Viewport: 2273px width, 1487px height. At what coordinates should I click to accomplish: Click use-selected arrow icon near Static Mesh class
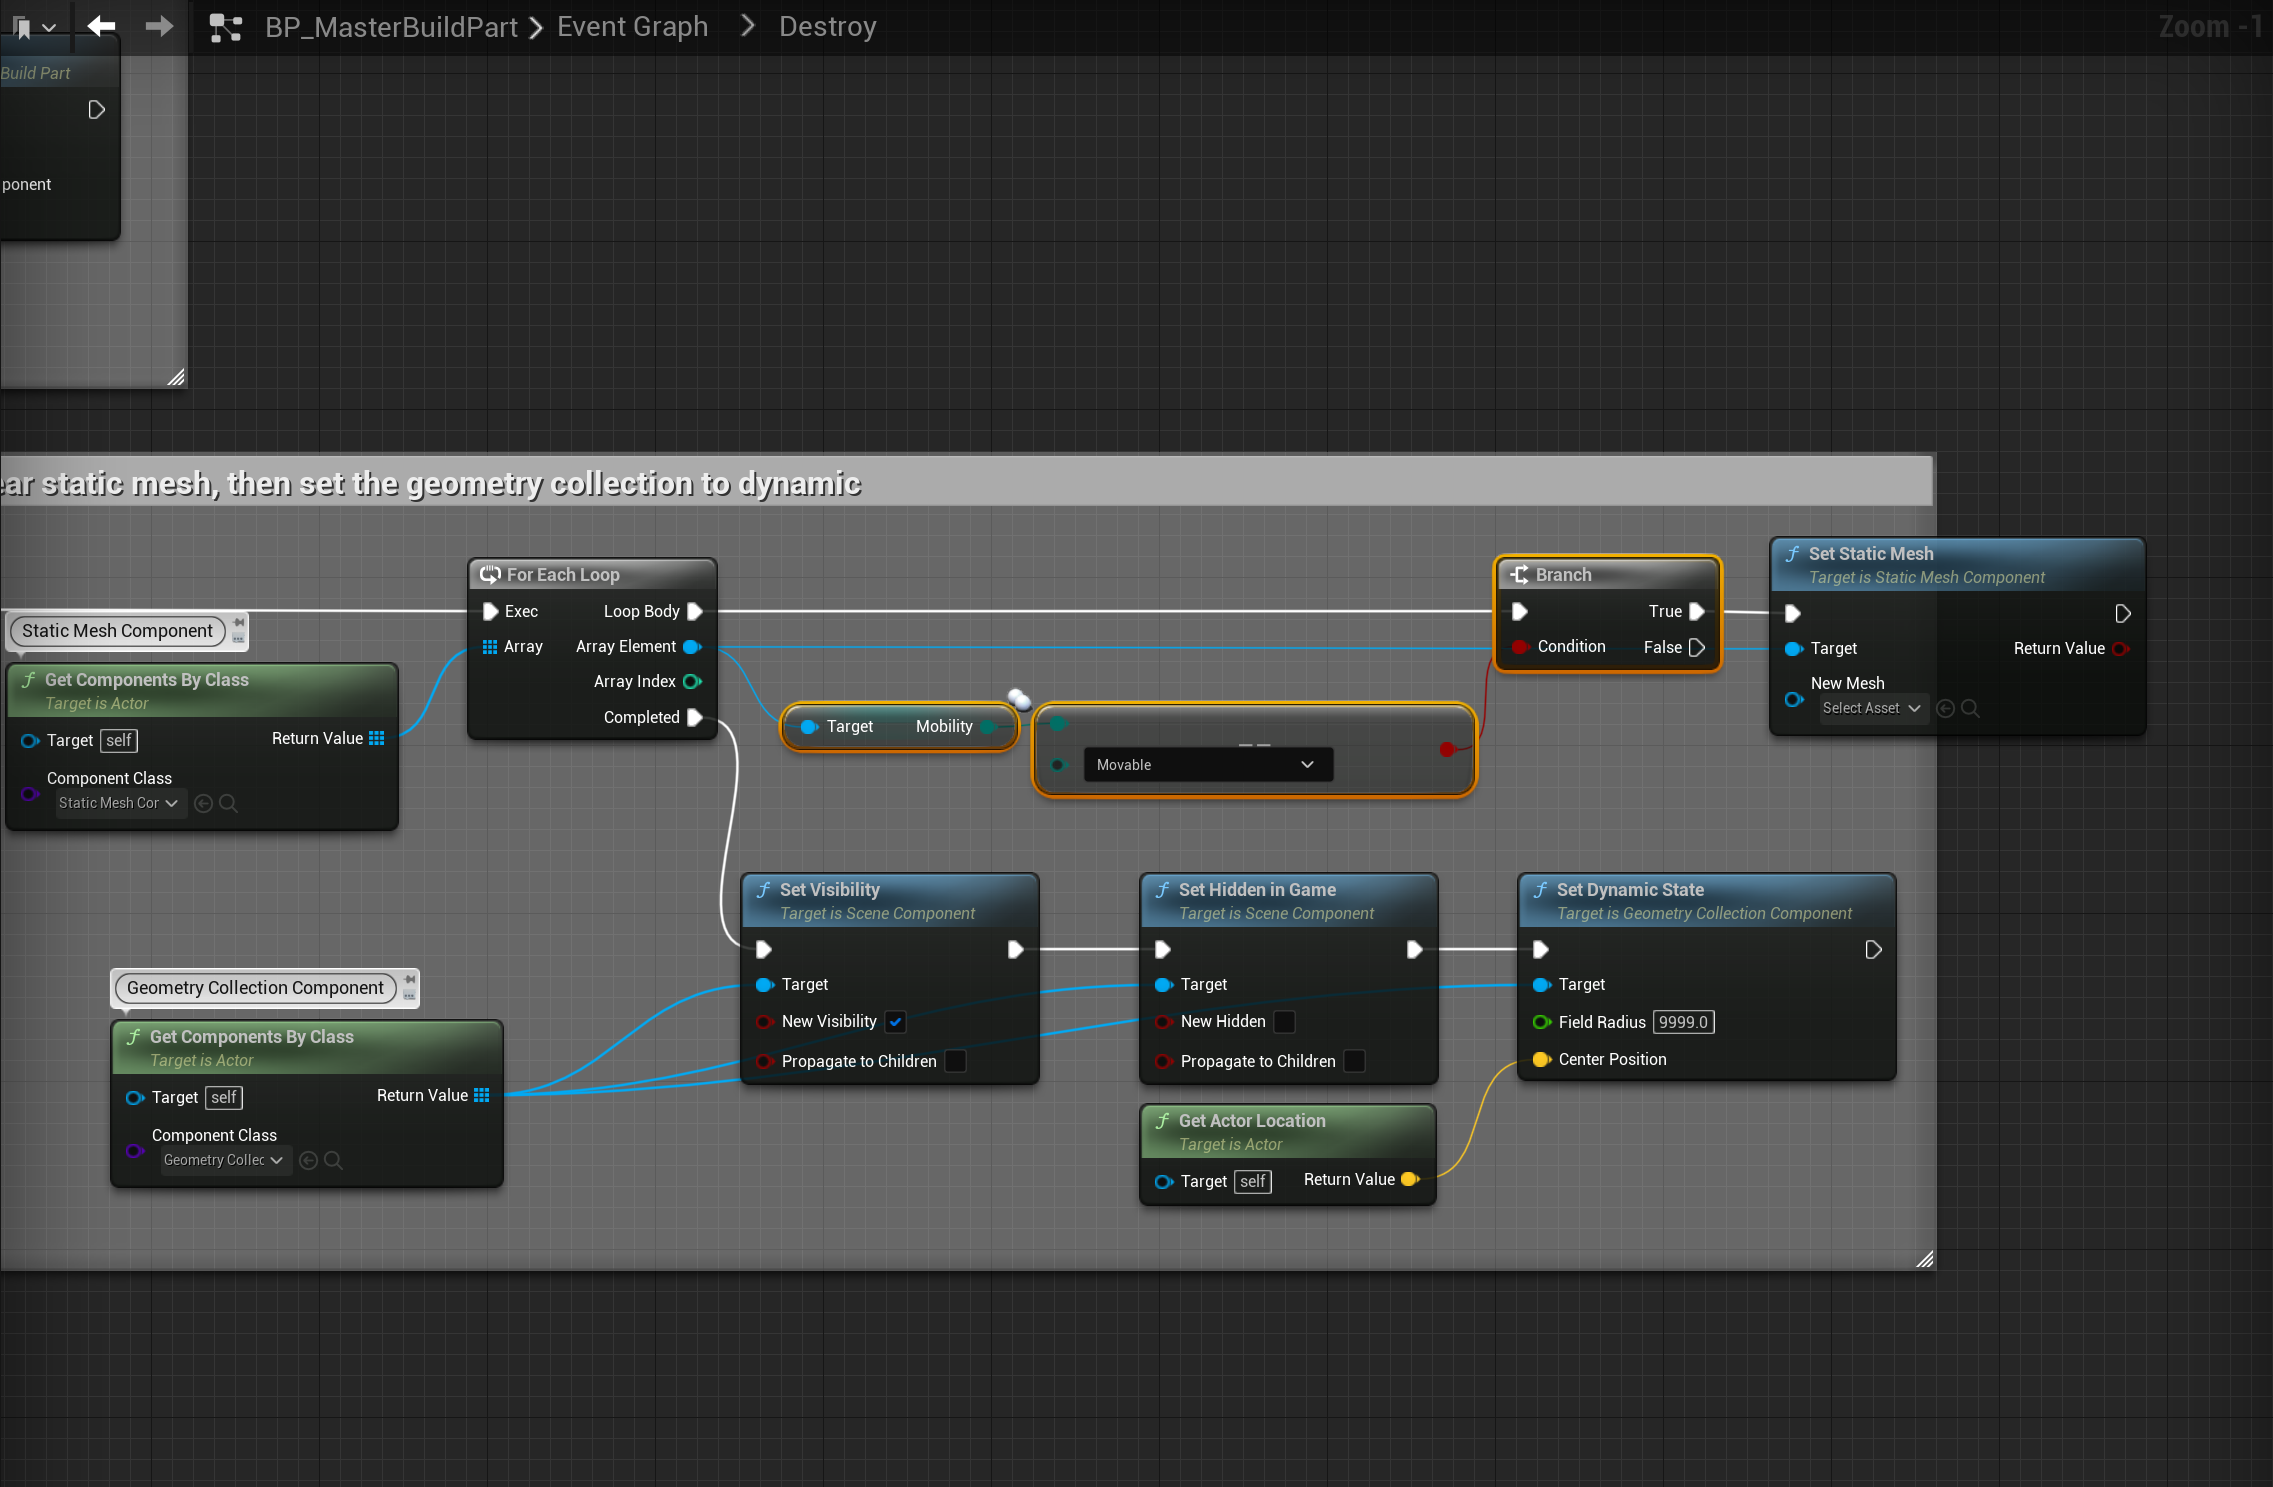203,803
